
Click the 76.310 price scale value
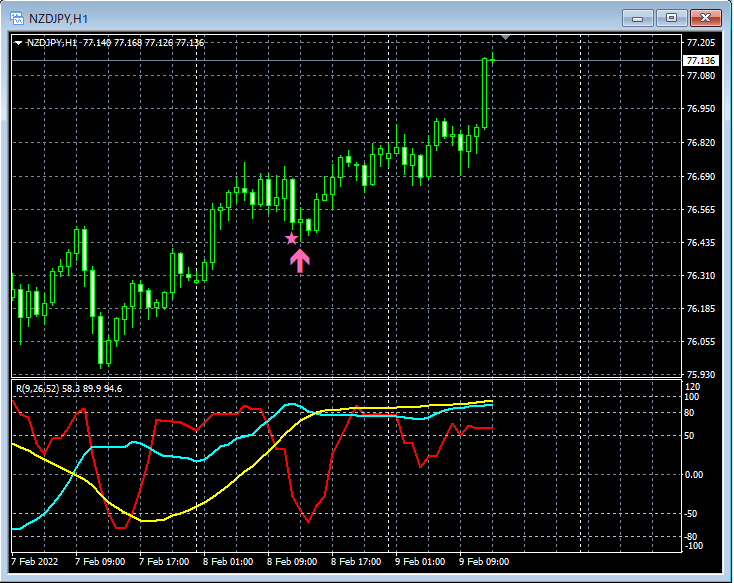701,276
